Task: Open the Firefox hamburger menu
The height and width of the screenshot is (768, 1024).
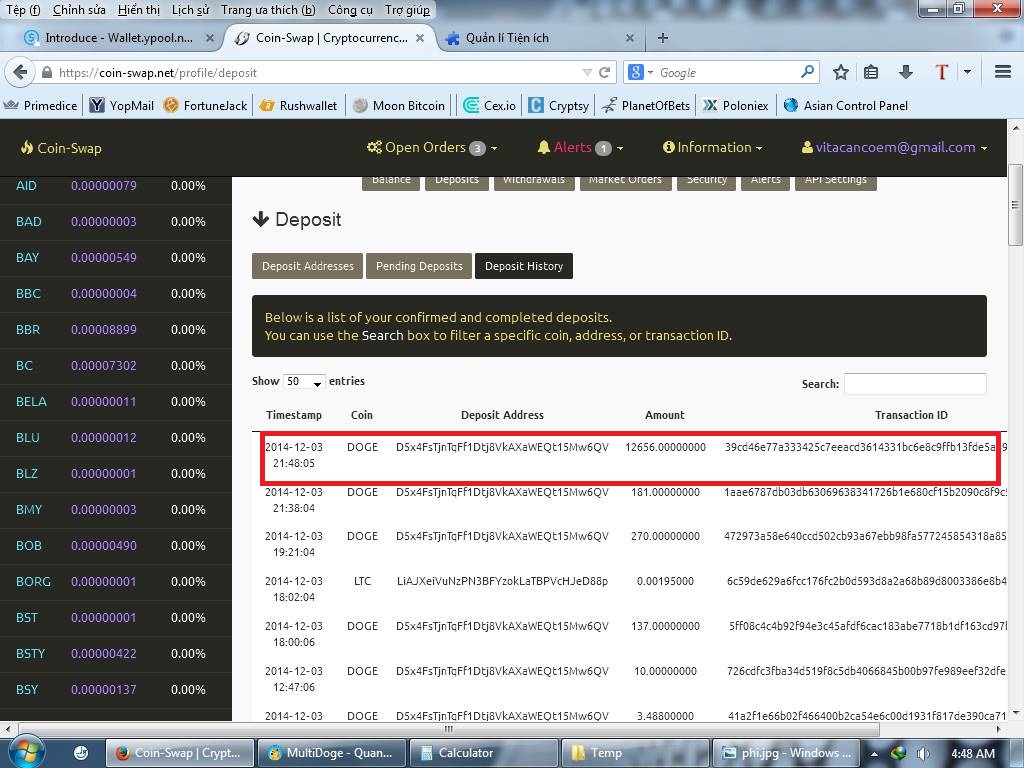Action: (x=1003, y=72)
